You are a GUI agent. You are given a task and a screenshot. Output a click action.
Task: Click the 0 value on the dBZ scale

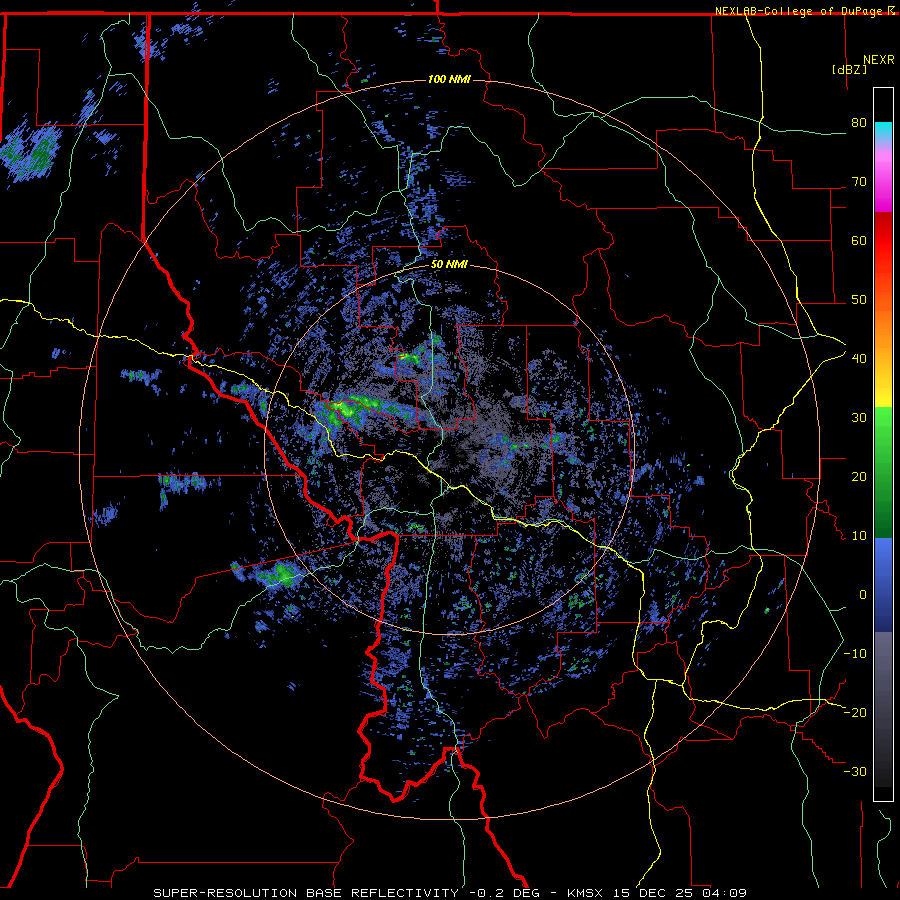click(x=863, y=595)
